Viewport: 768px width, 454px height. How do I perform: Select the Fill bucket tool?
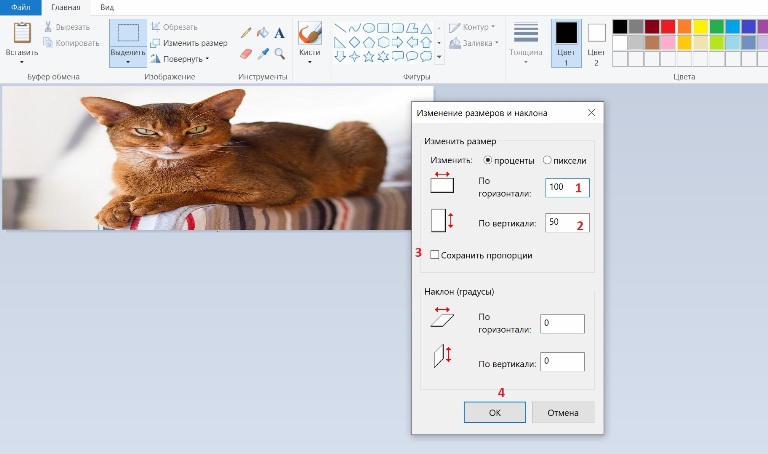[x=262, y=33]
